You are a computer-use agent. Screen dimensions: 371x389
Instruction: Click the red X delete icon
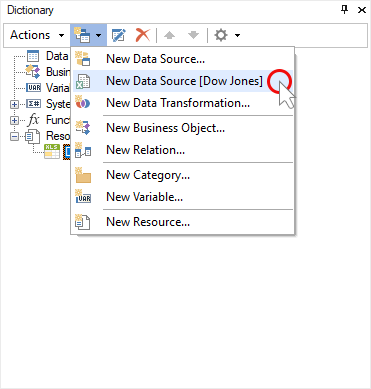[x=143, y=35]
